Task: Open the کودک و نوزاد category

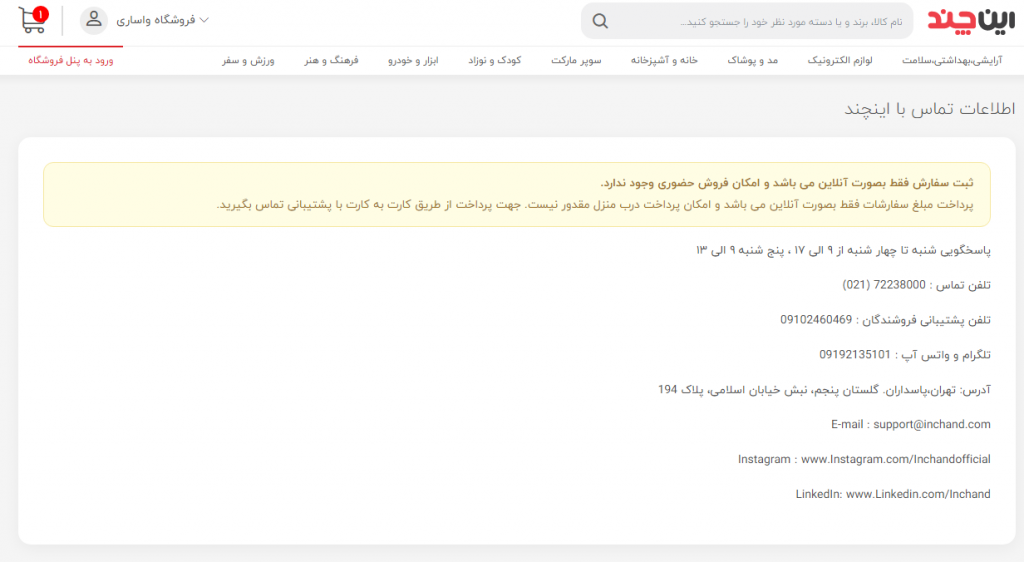Action: (x=494, y=61)
